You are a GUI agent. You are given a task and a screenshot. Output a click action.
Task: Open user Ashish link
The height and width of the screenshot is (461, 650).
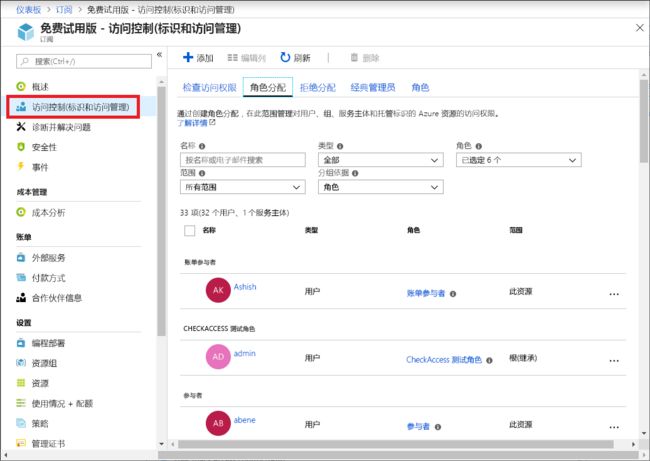[x=245, y=286]
